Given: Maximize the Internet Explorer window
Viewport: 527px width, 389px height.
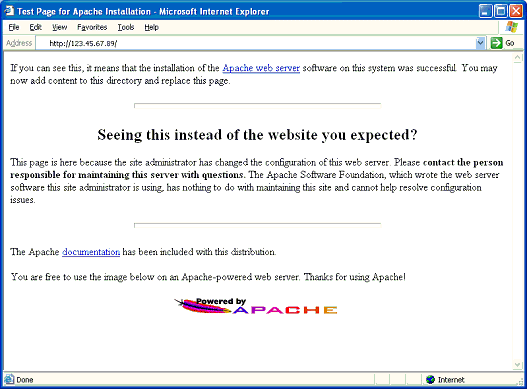Looking at the screenshot, I should tap(500, 11).
